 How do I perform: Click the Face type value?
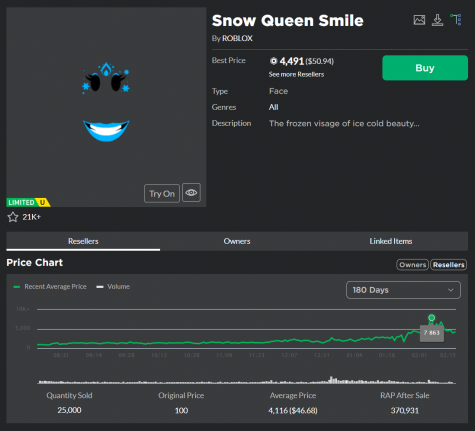(x=278, y=91)
